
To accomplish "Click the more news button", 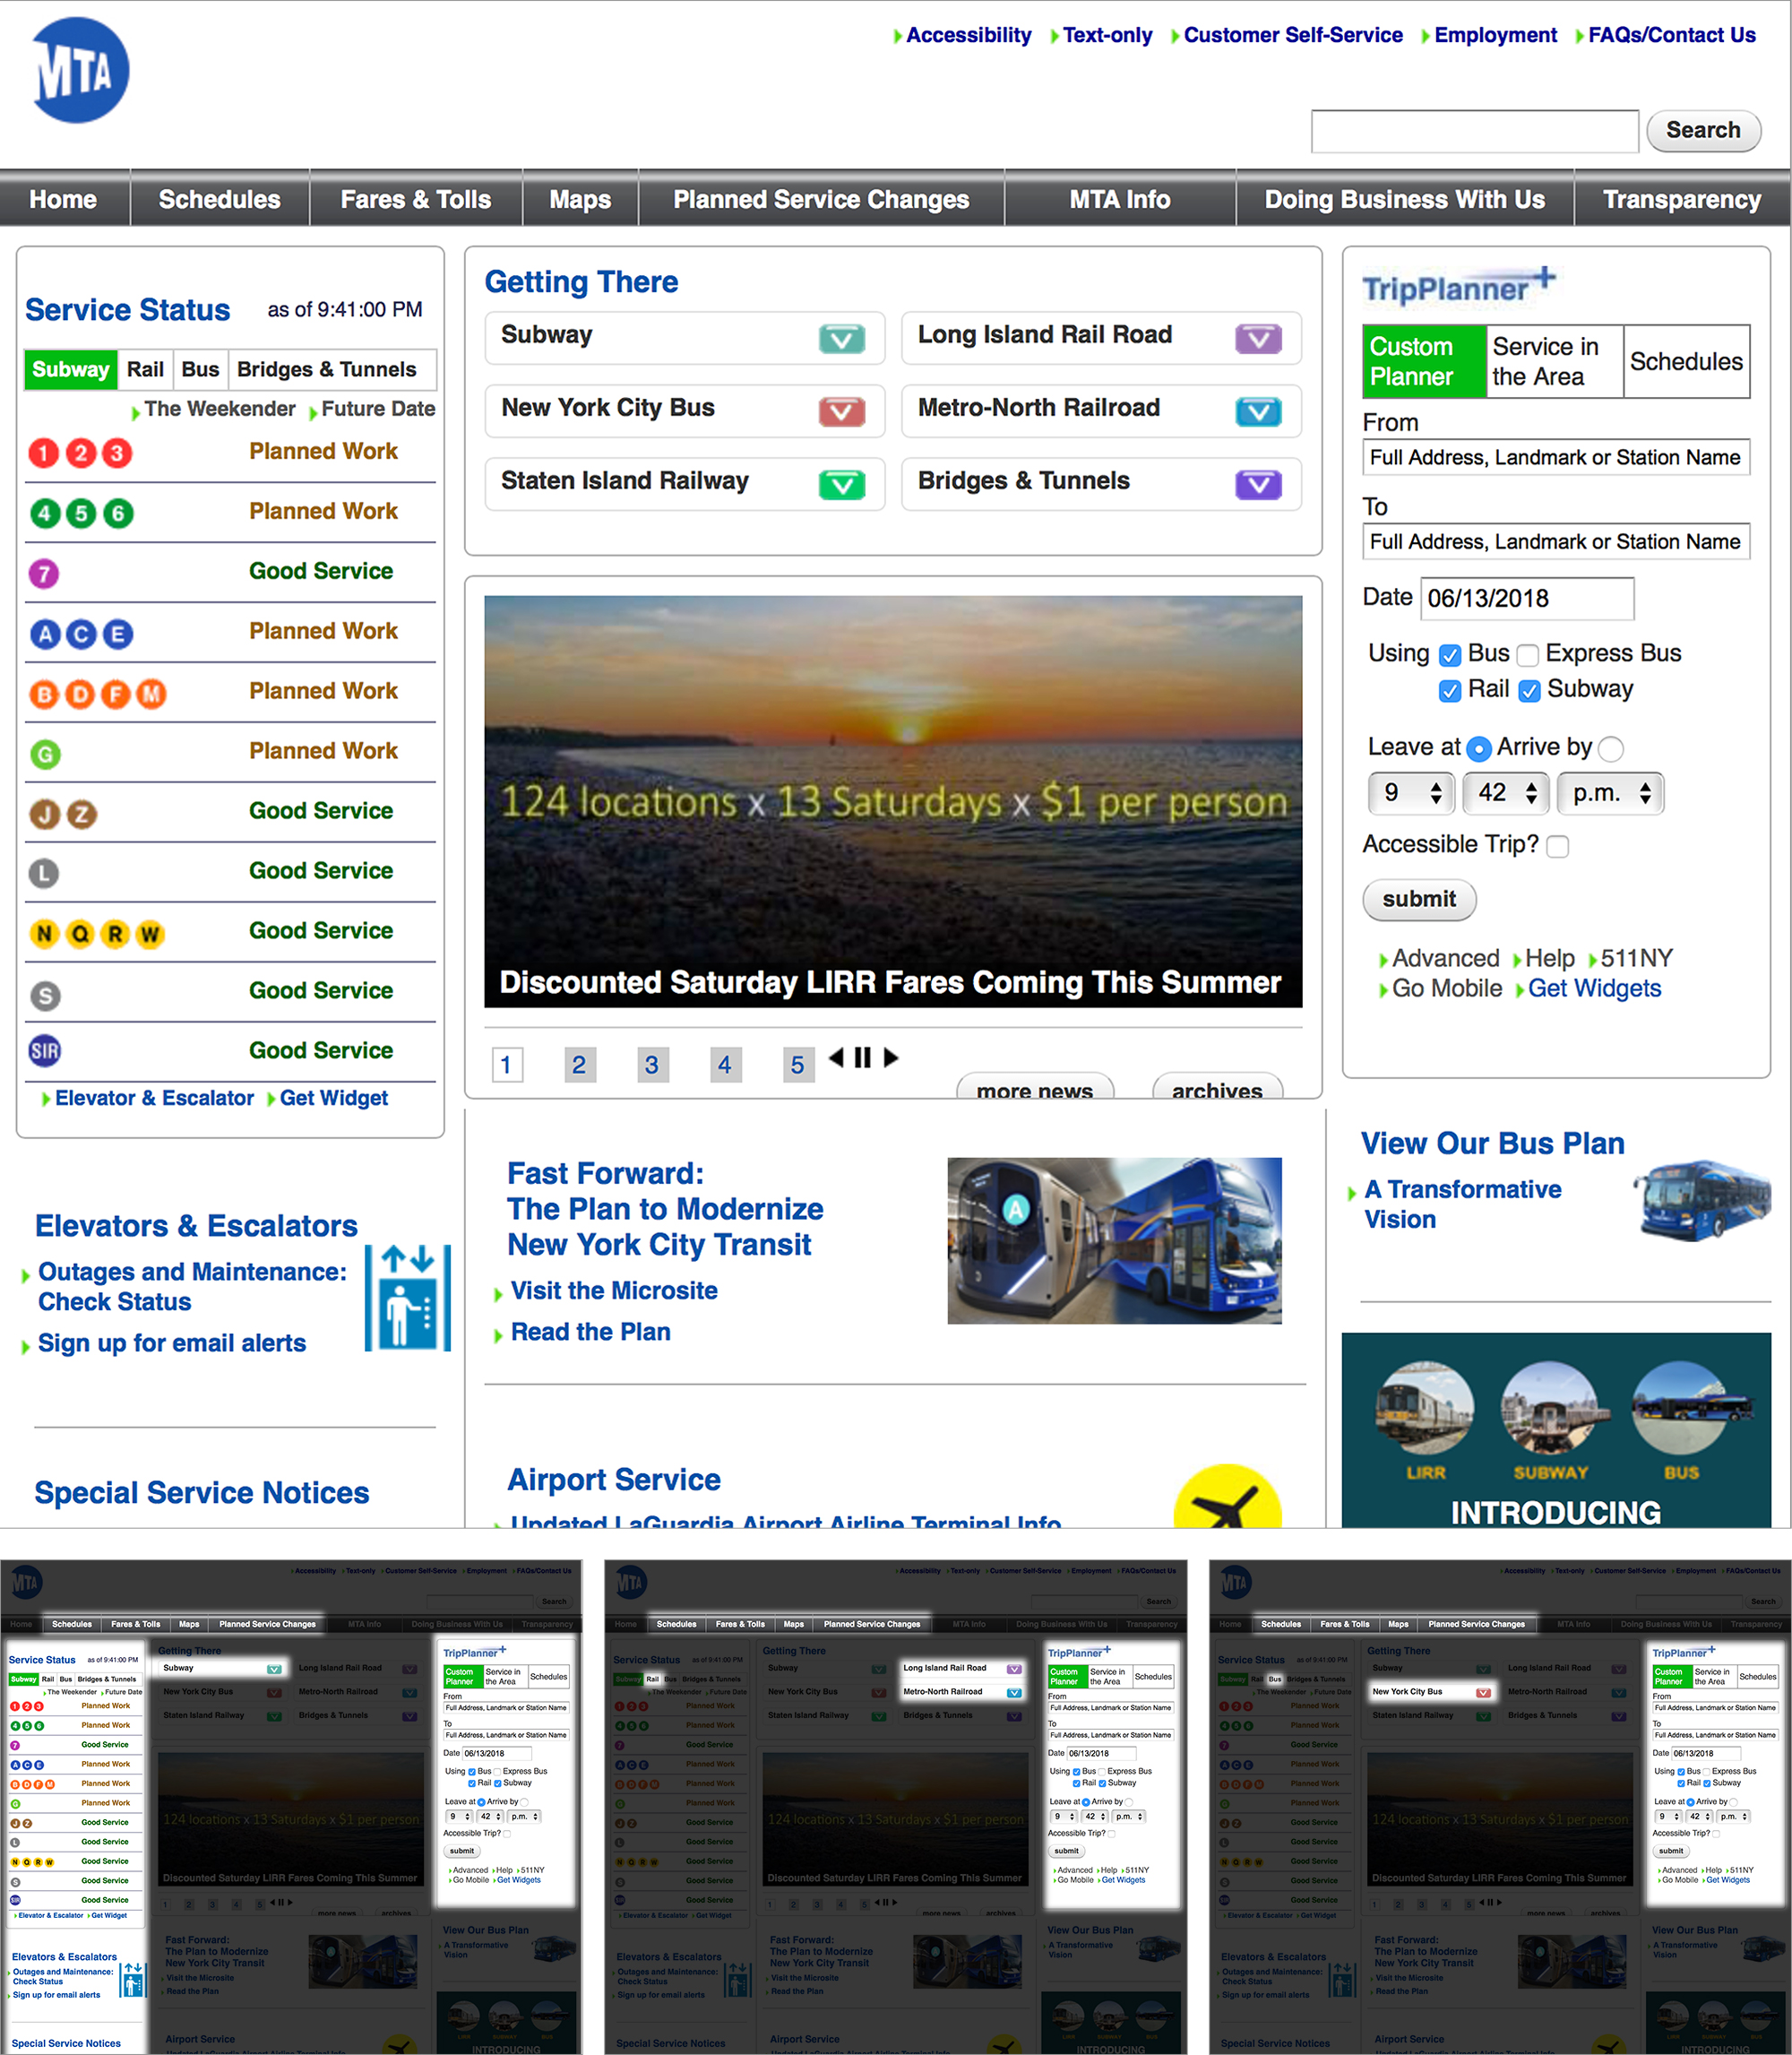I will click(x=1035, y=1087).
